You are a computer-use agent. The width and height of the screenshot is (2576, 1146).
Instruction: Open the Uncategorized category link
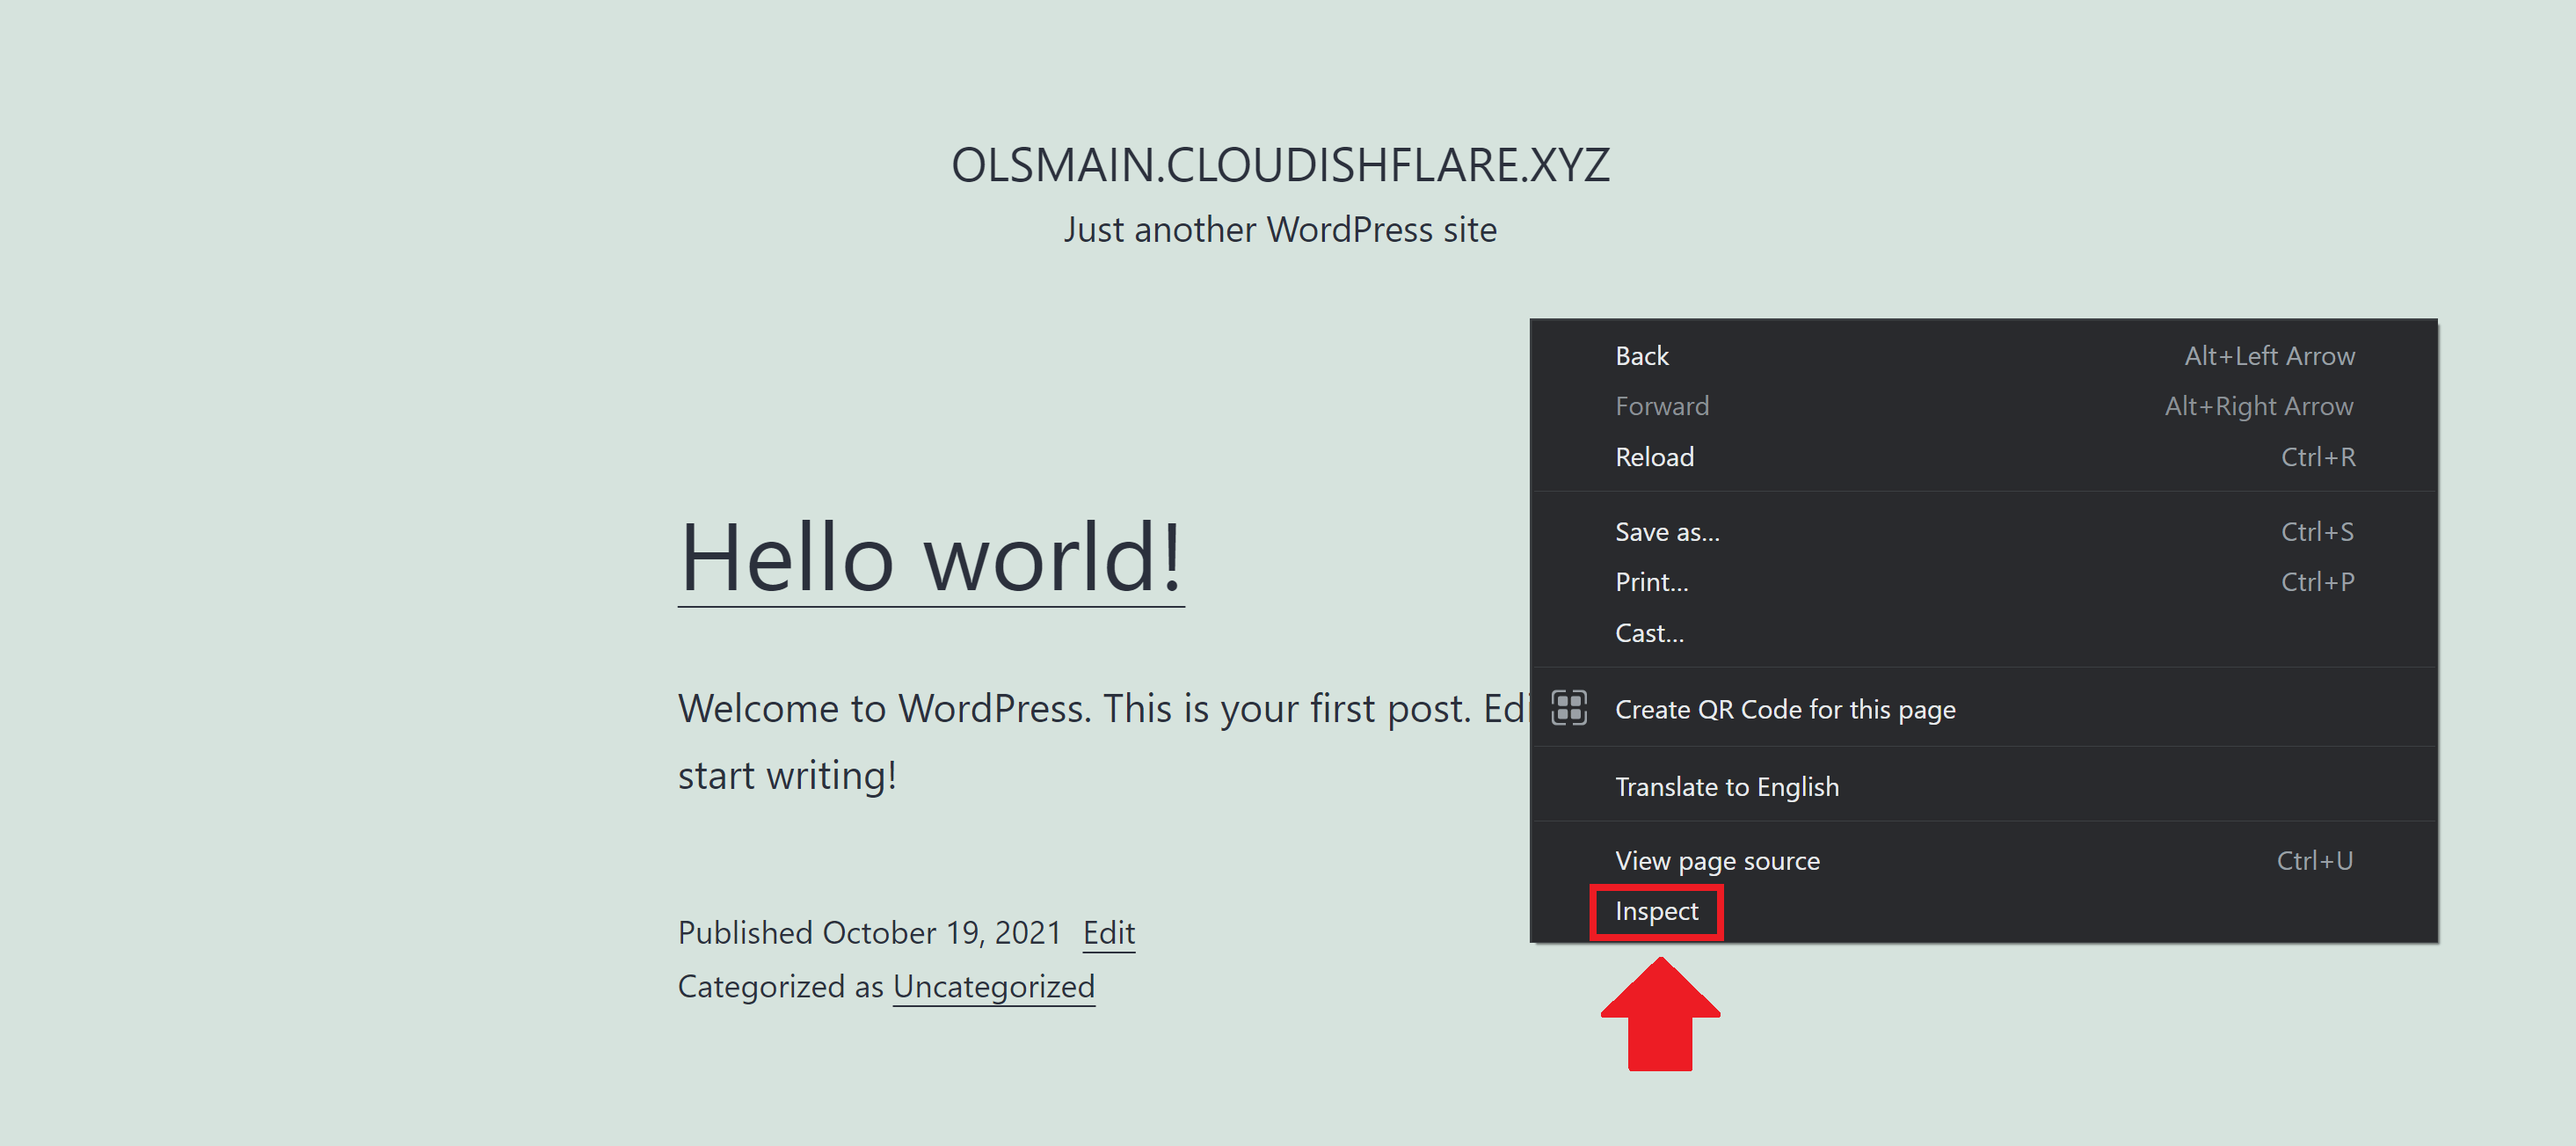(x=993, y=986)
